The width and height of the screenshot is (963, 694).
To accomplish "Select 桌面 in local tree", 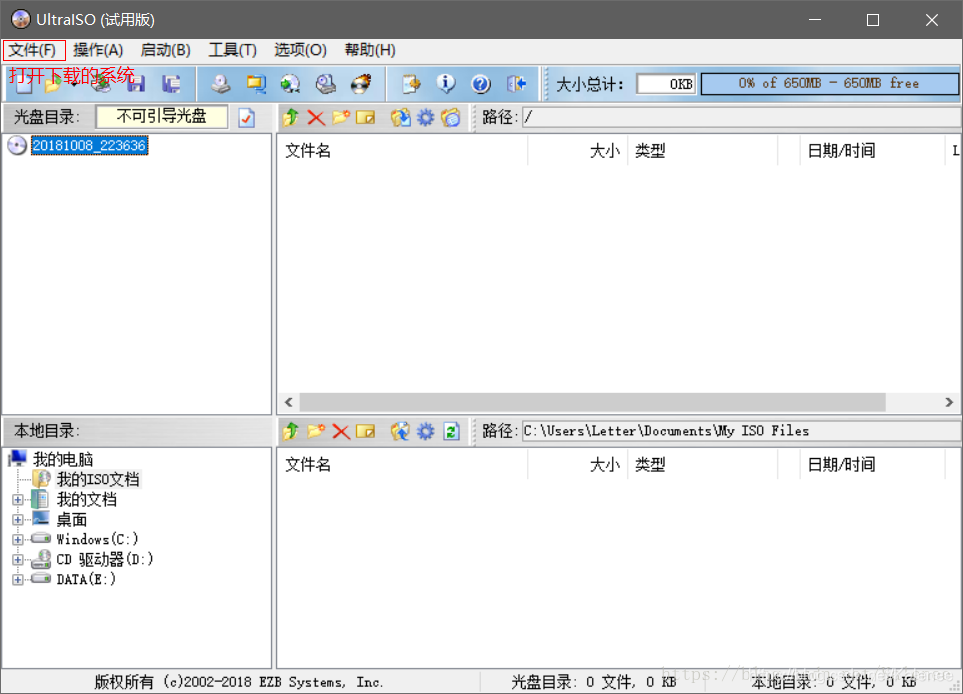I will click(x=71, y=520).
